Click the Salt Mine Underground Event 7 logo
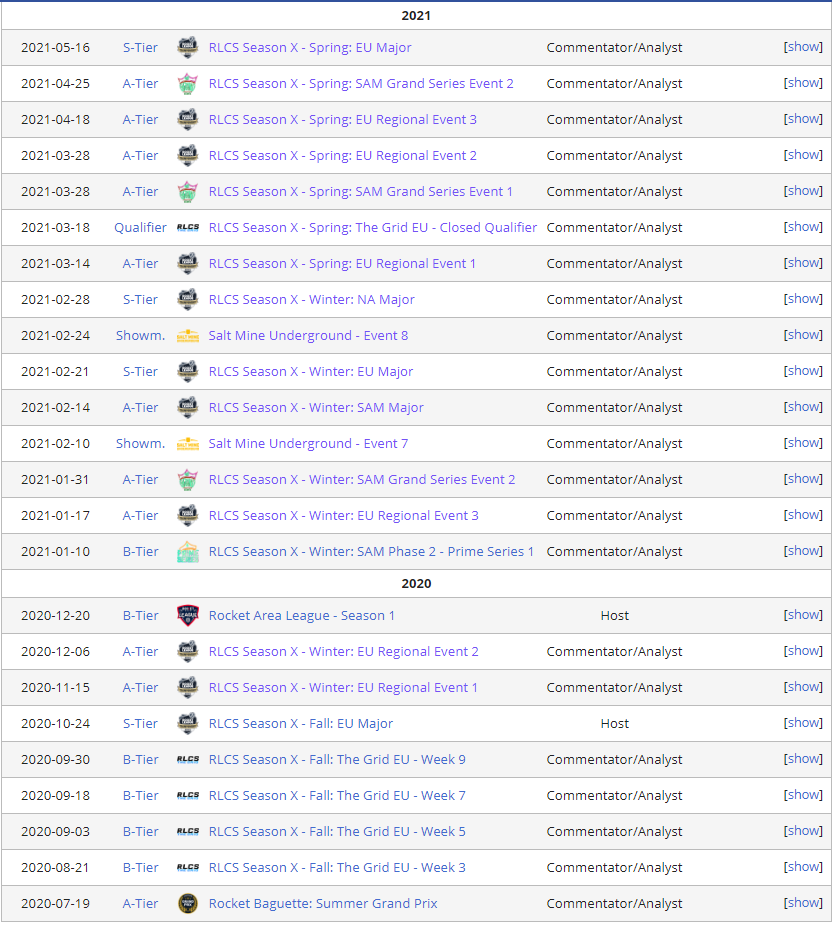Viewport: 832px width, 925px height. pos(188,444)
